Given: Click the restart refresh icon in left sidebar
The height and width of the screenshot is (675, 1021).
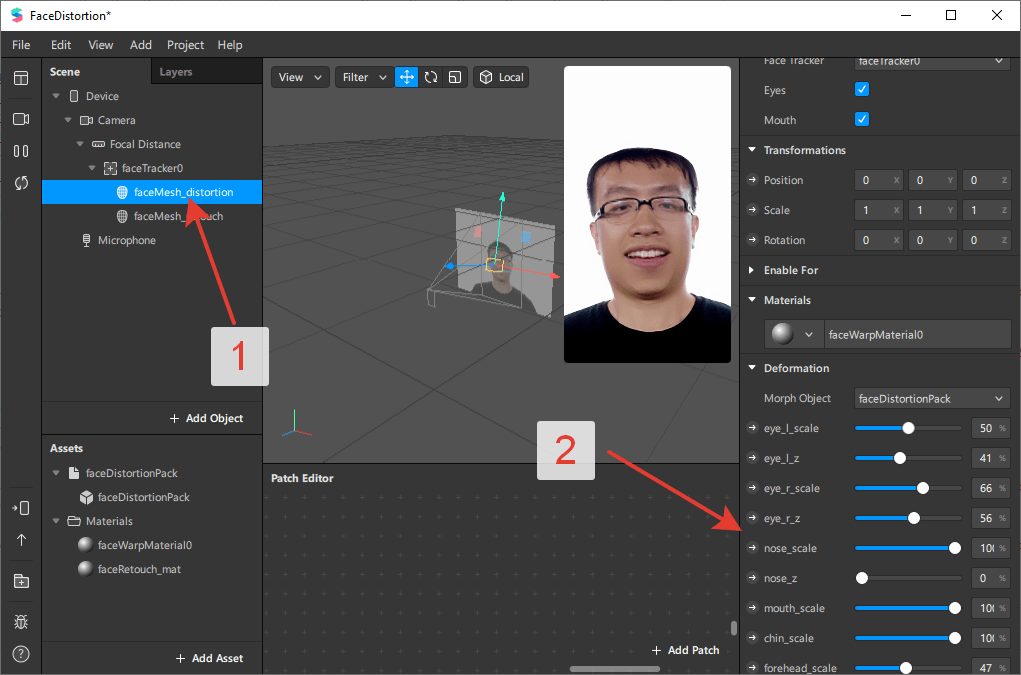Looking at the screenshot, I should pos(21,183).
